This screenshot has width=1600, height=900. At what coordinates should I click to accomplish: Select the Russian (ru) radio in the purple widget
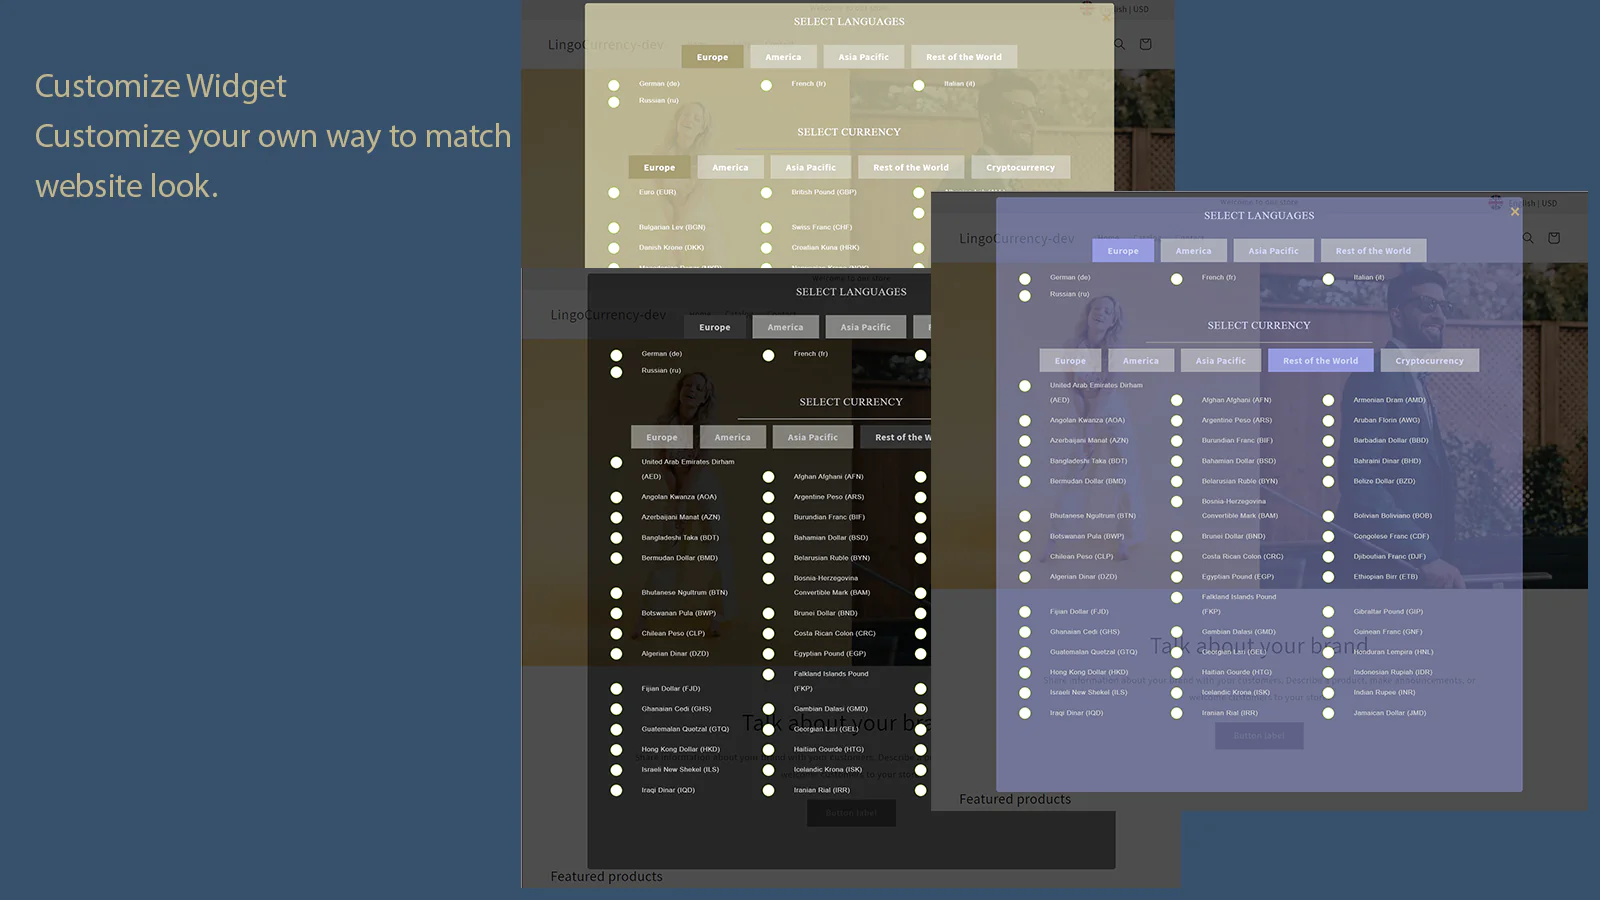1025,296
